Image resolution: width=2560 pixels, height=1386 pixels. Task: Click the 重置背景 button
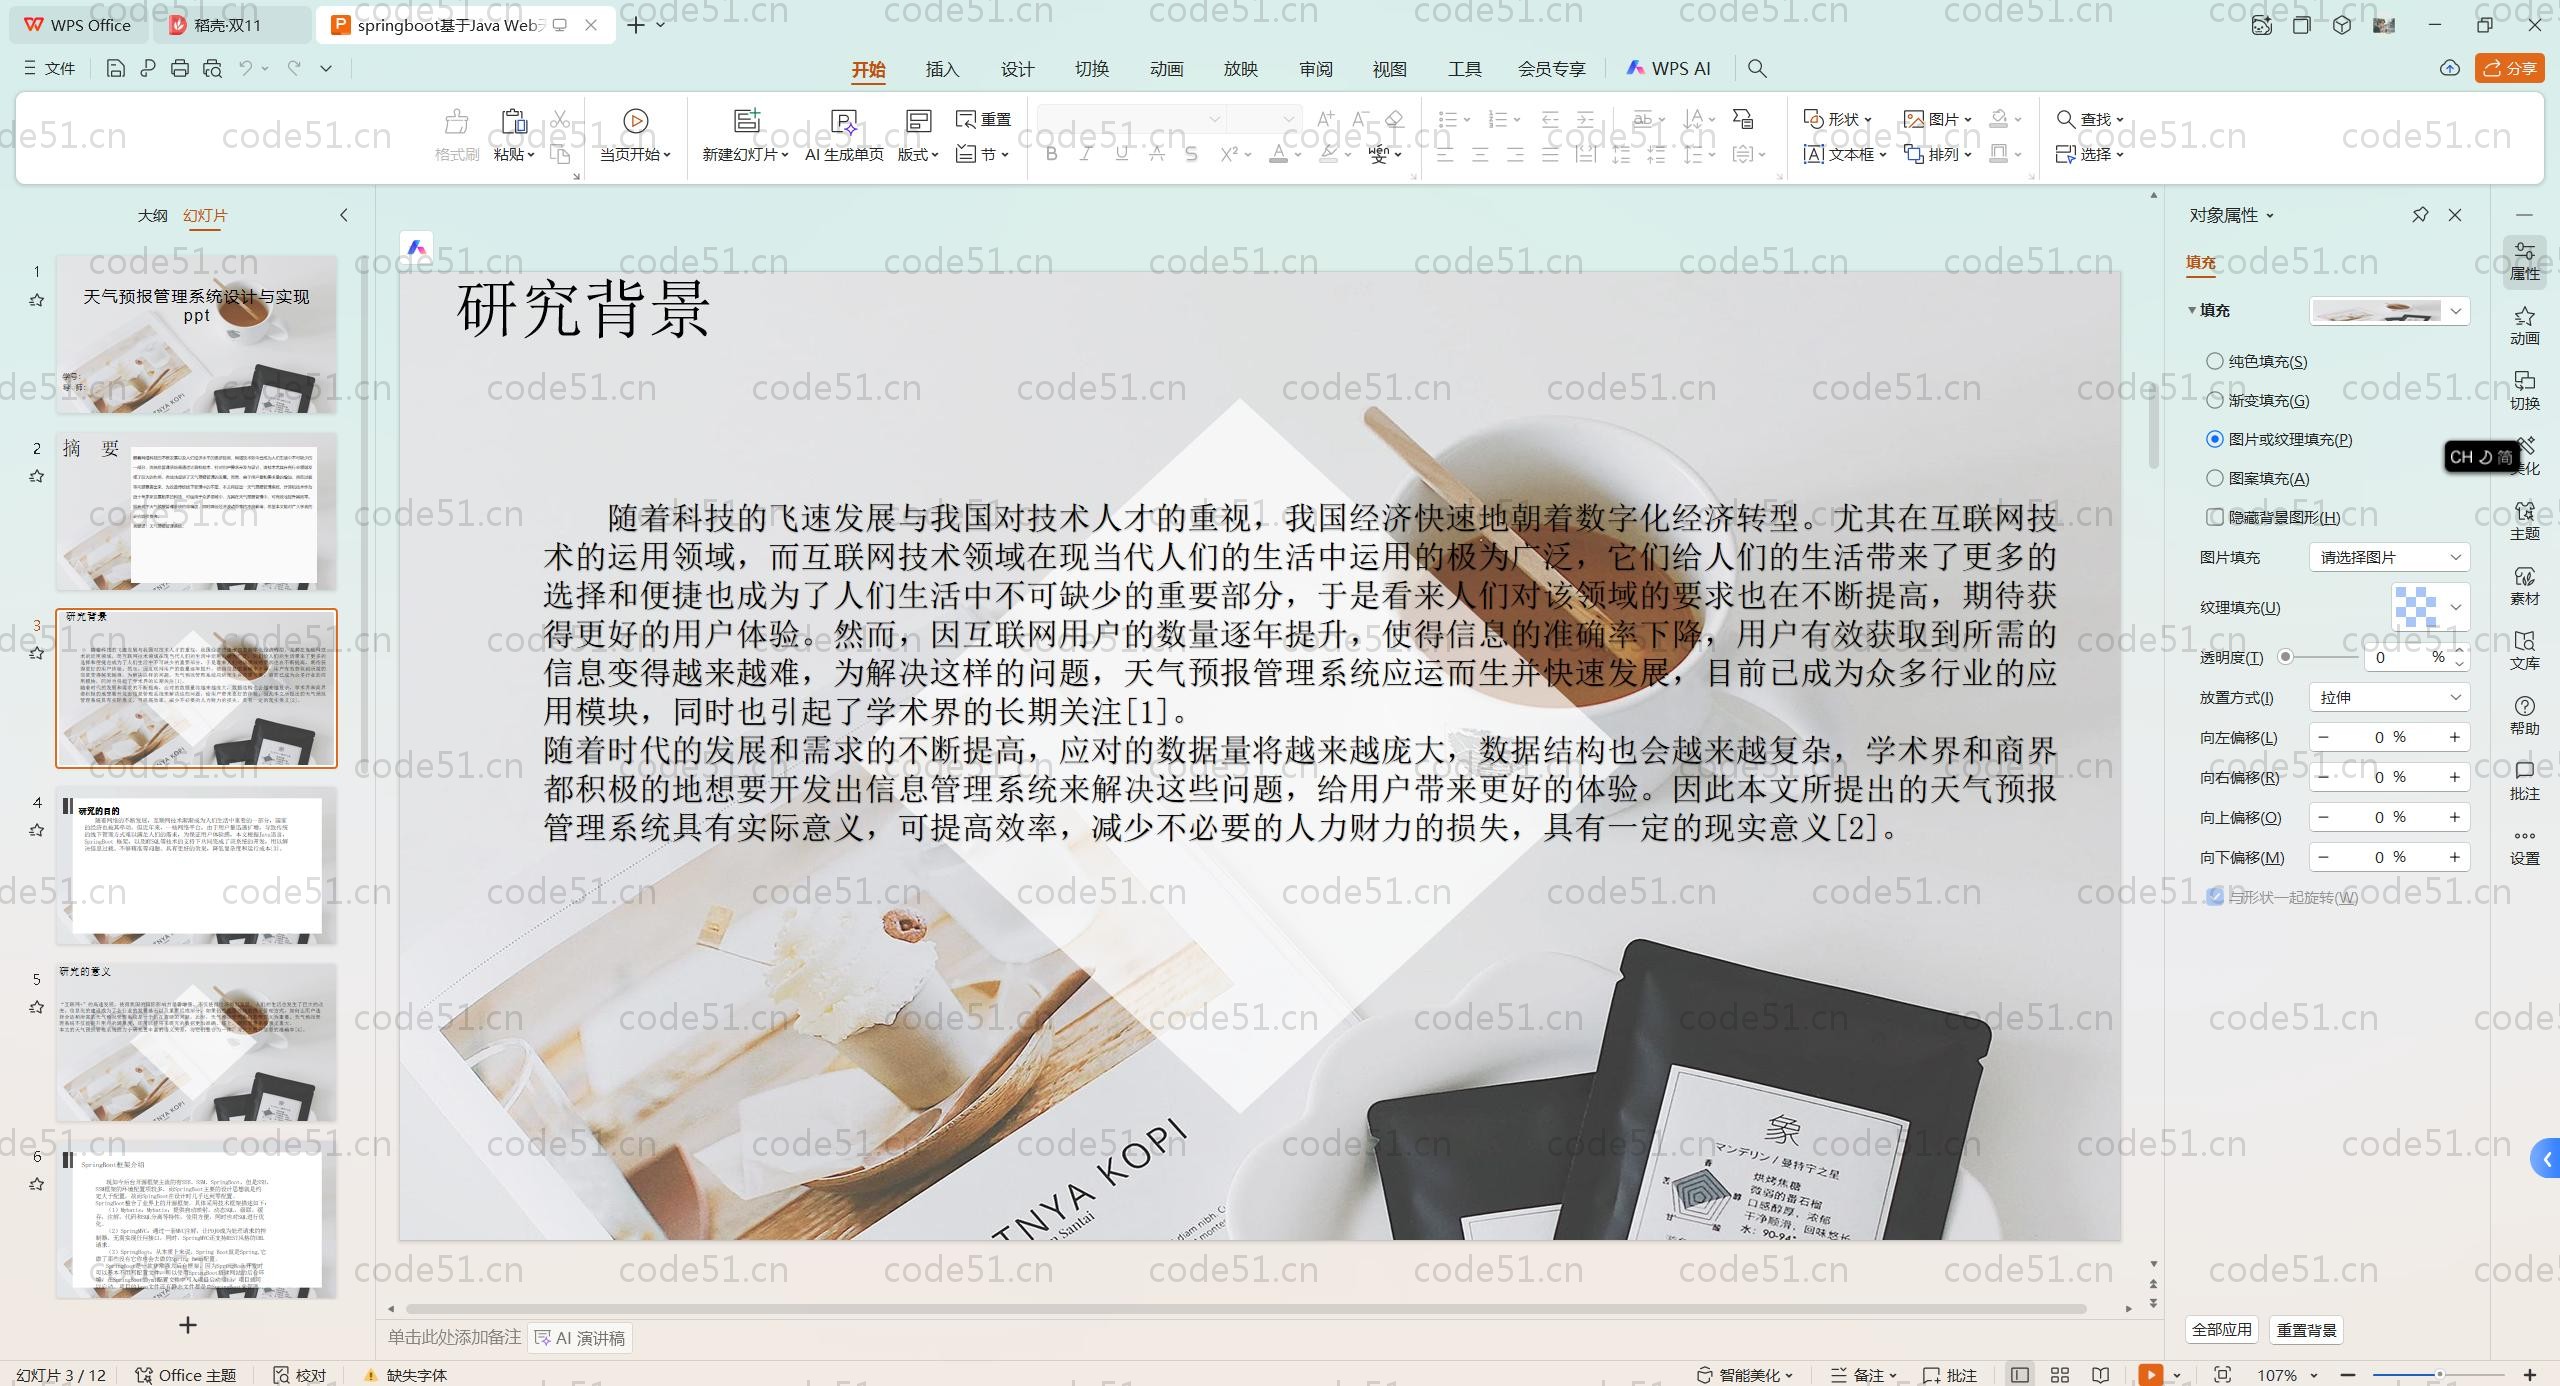[2306, 1330]
